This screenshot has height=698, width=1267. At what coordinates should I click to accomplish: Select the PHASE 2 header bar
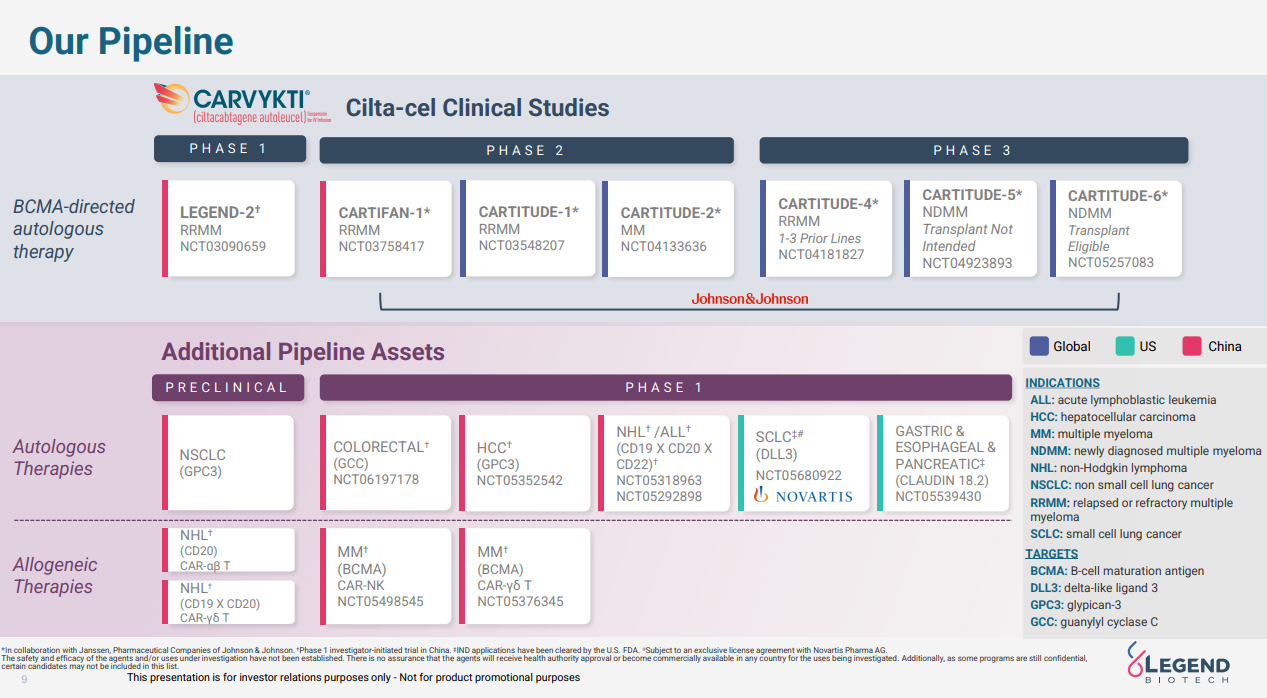(x=526, y=150)
